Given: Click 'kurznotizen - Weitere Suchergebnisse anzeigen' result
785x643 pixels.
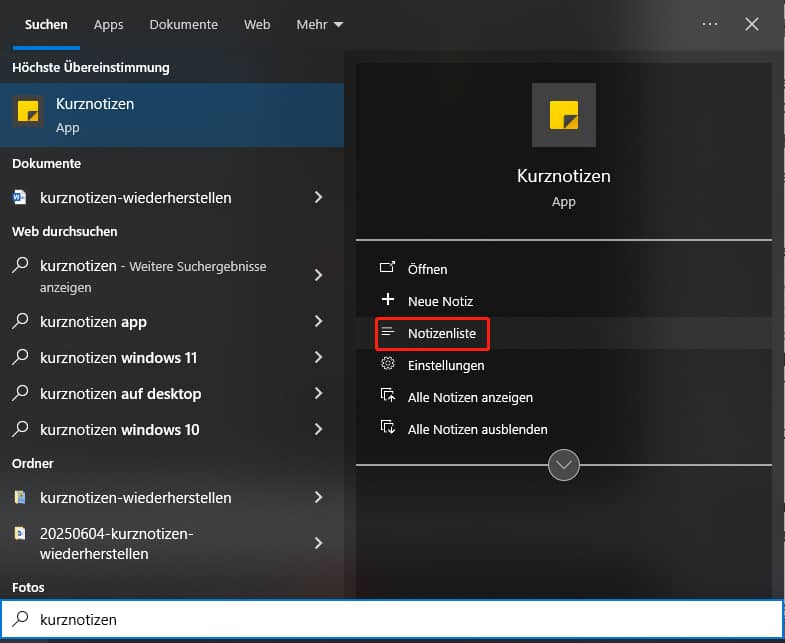Looking at the screenshot, I should [x=172, y=276].
